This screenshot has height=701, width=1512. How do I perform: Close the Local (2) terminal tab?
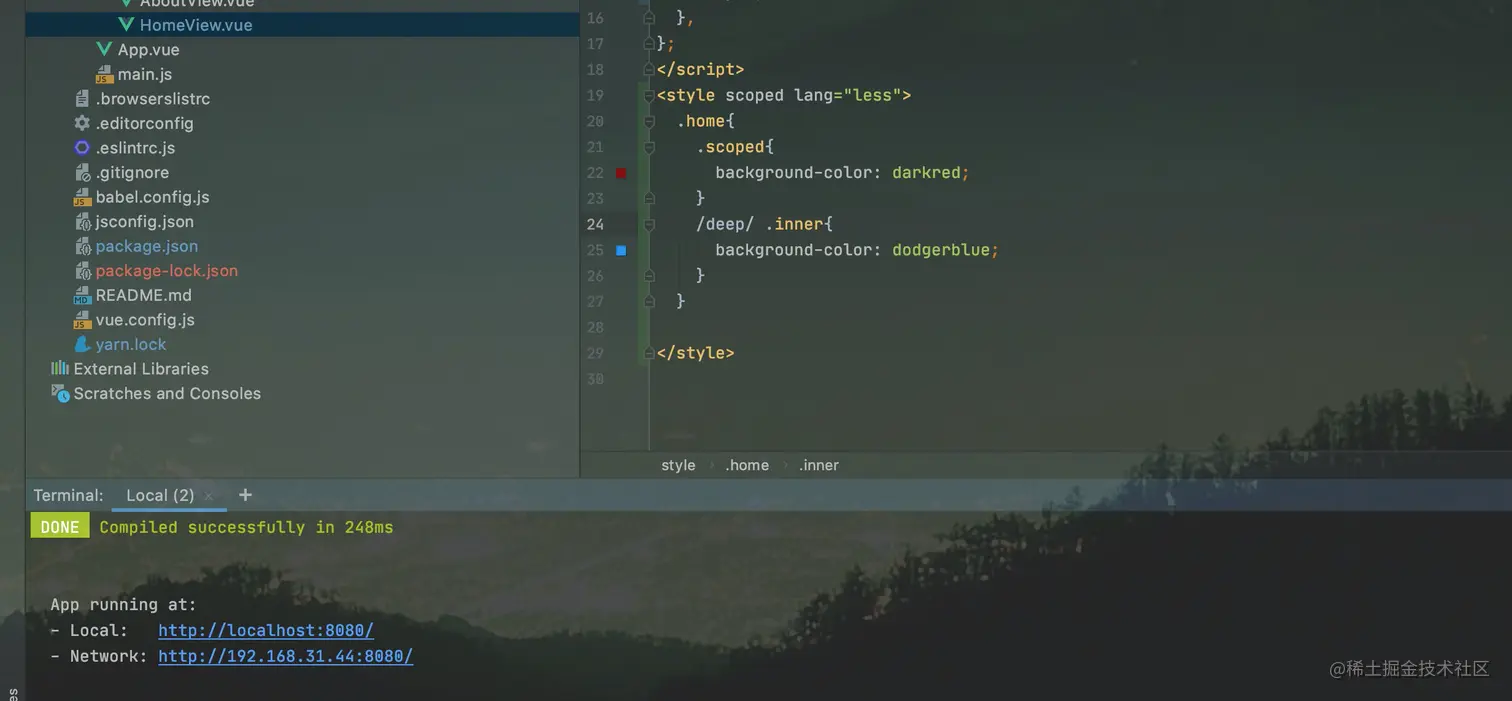pyautogui.click(x=209, y=496)
